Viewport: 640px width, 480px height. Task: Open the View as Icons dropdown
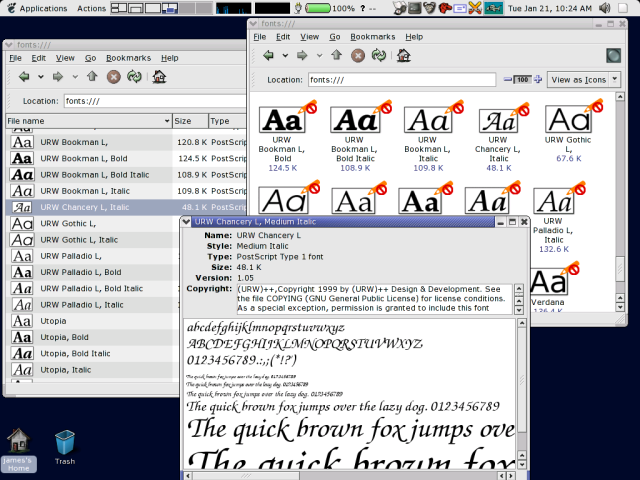(584, 80)
